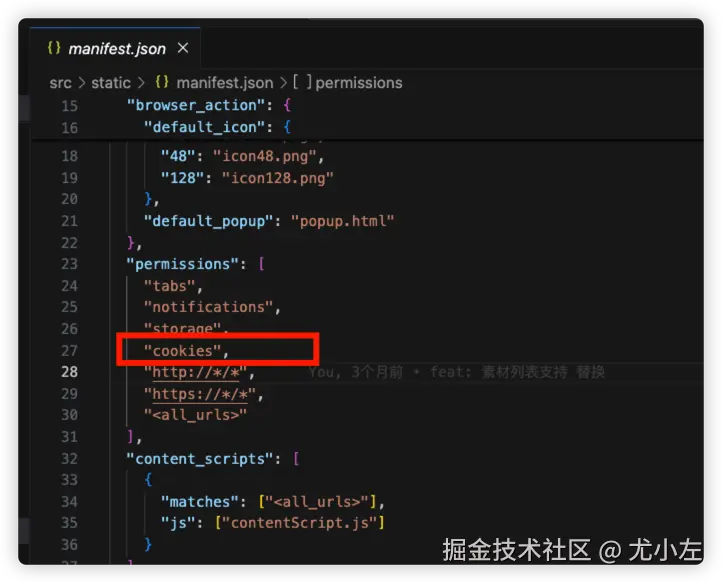The height and width of the screenshot is (583, 722).
Task: Click the "permissions" key on line 23
Action: pyautogui.click(x=183, y=264)
